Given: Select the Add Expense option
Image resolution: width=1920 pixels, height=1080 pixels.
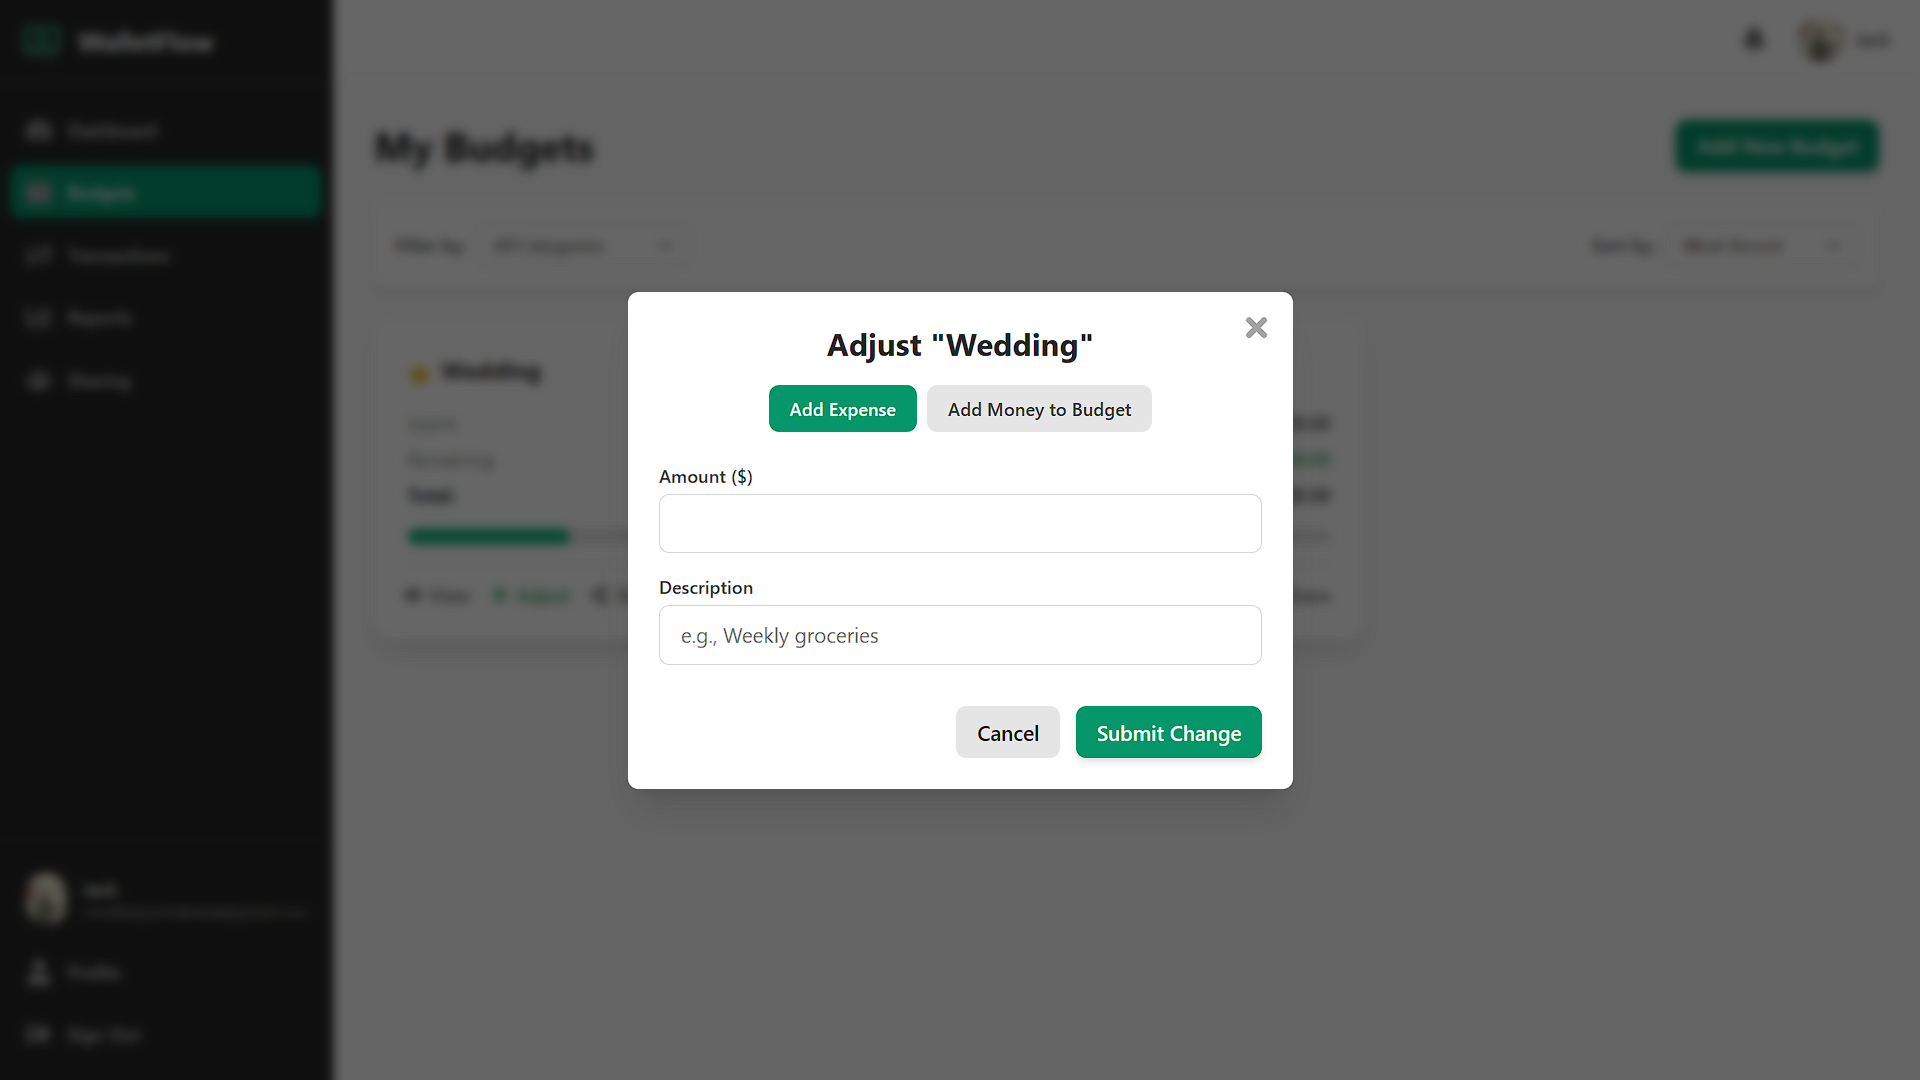Looking at the screenshot, I should (x=842, y=409).
